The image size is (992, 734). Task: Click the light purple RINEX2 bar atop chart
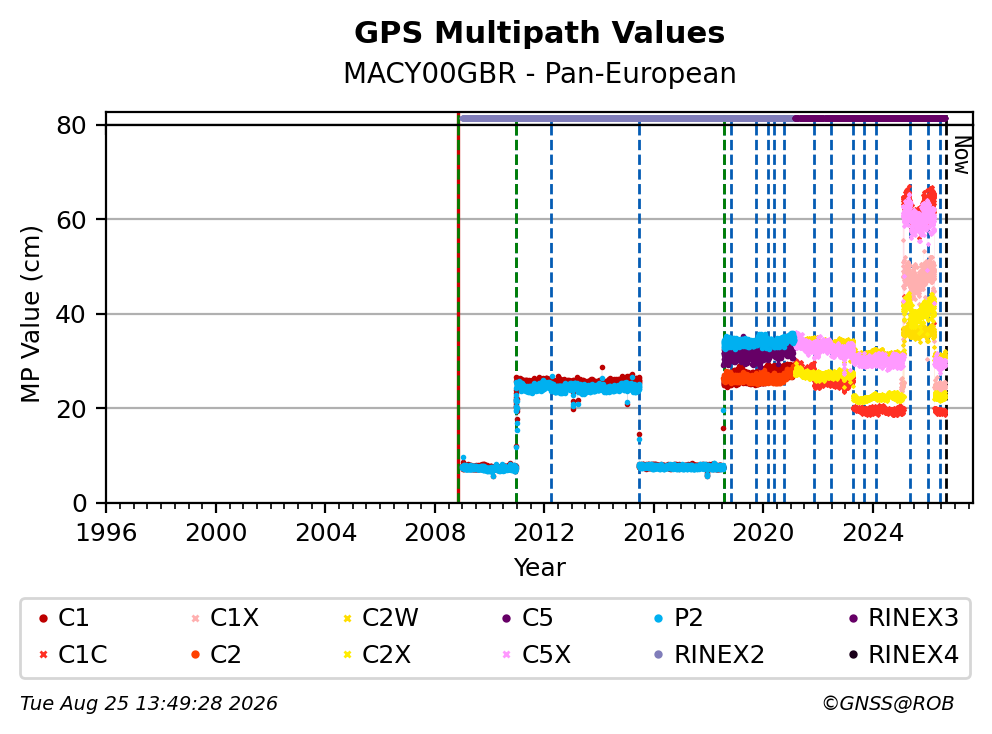point(626,118)
